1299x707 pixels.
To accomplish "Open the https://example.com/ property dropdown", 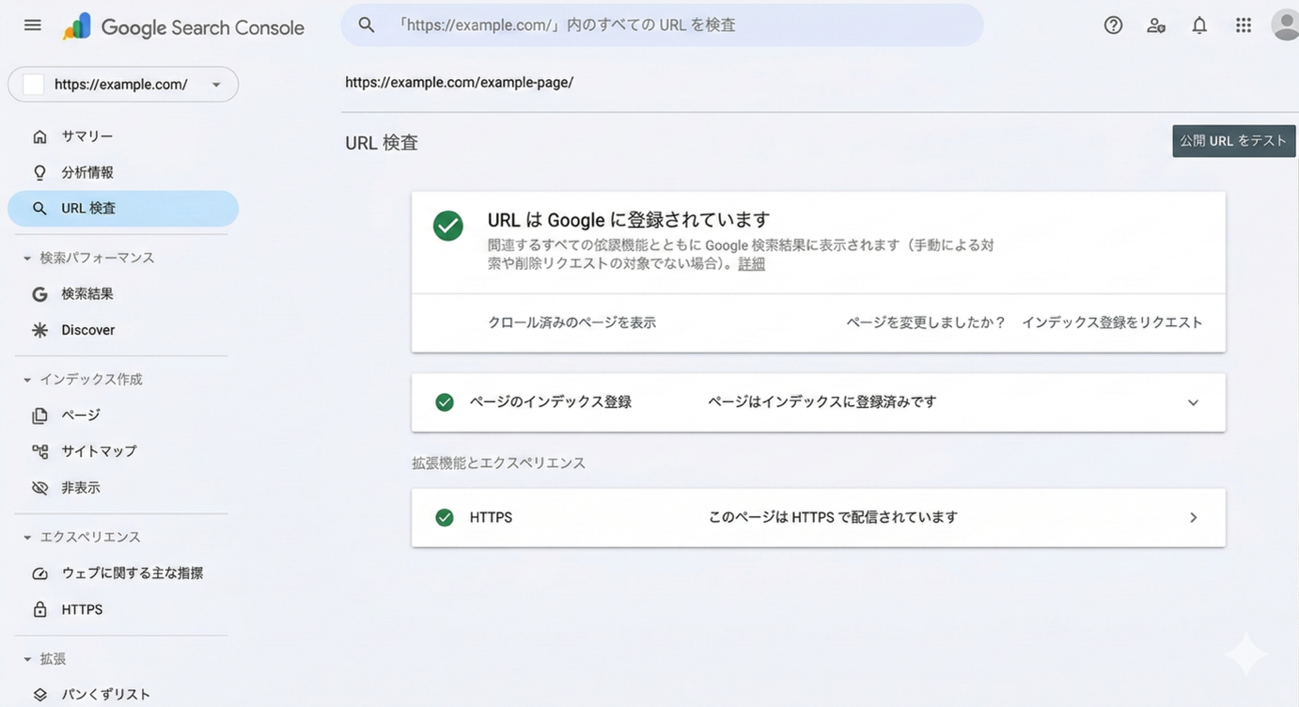I will click(123, 84).
